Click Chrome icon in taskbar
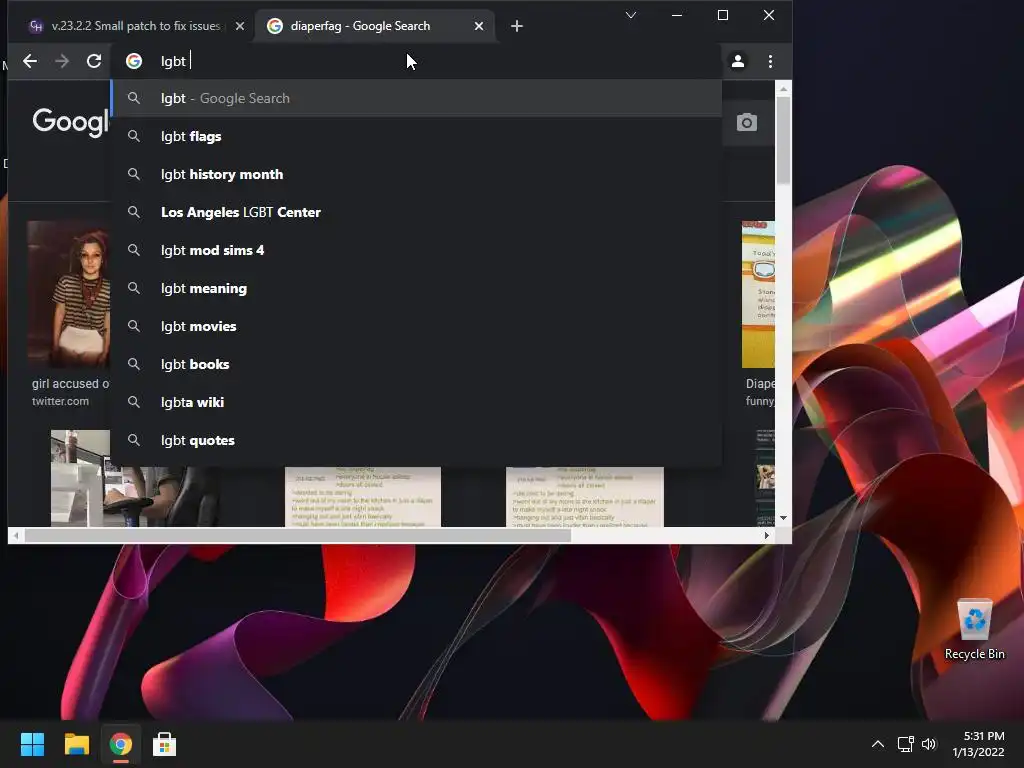The width and height of the screenshot is (1024, 768). pyautogui.click(x=120, y=744)
